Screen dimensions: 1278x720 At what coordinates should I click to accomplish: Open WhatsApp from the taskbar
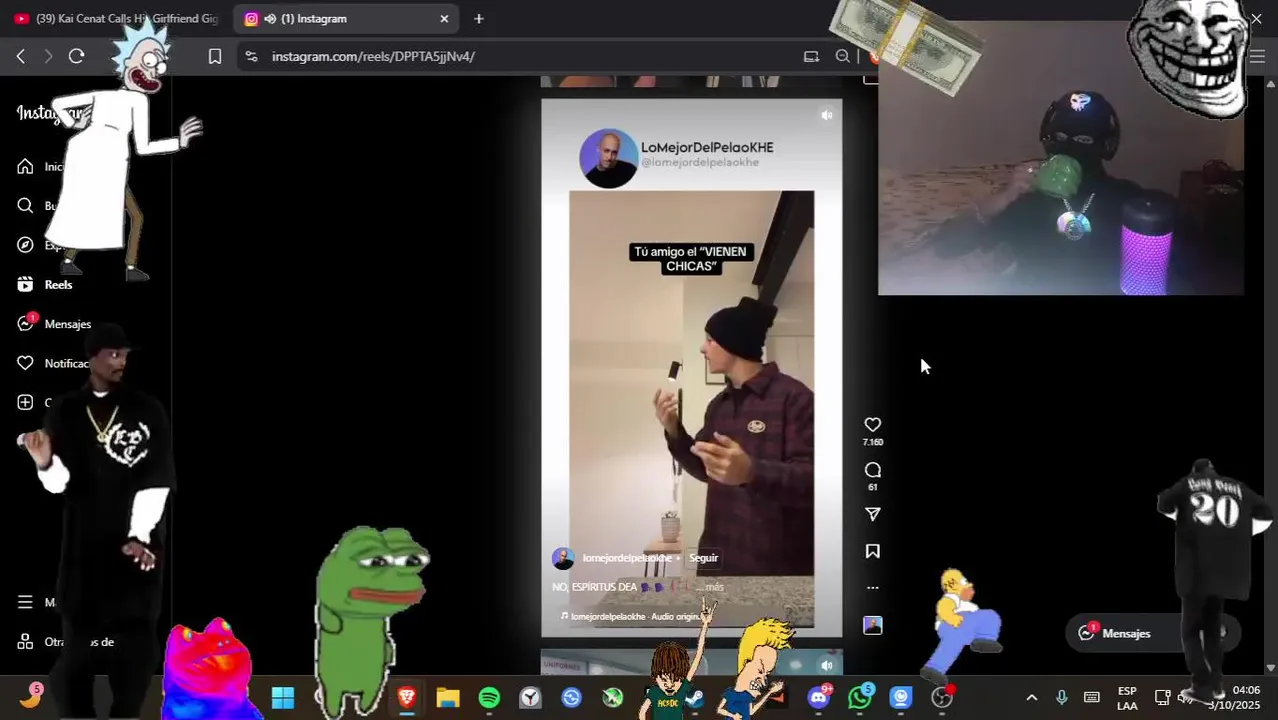point(860,697)
